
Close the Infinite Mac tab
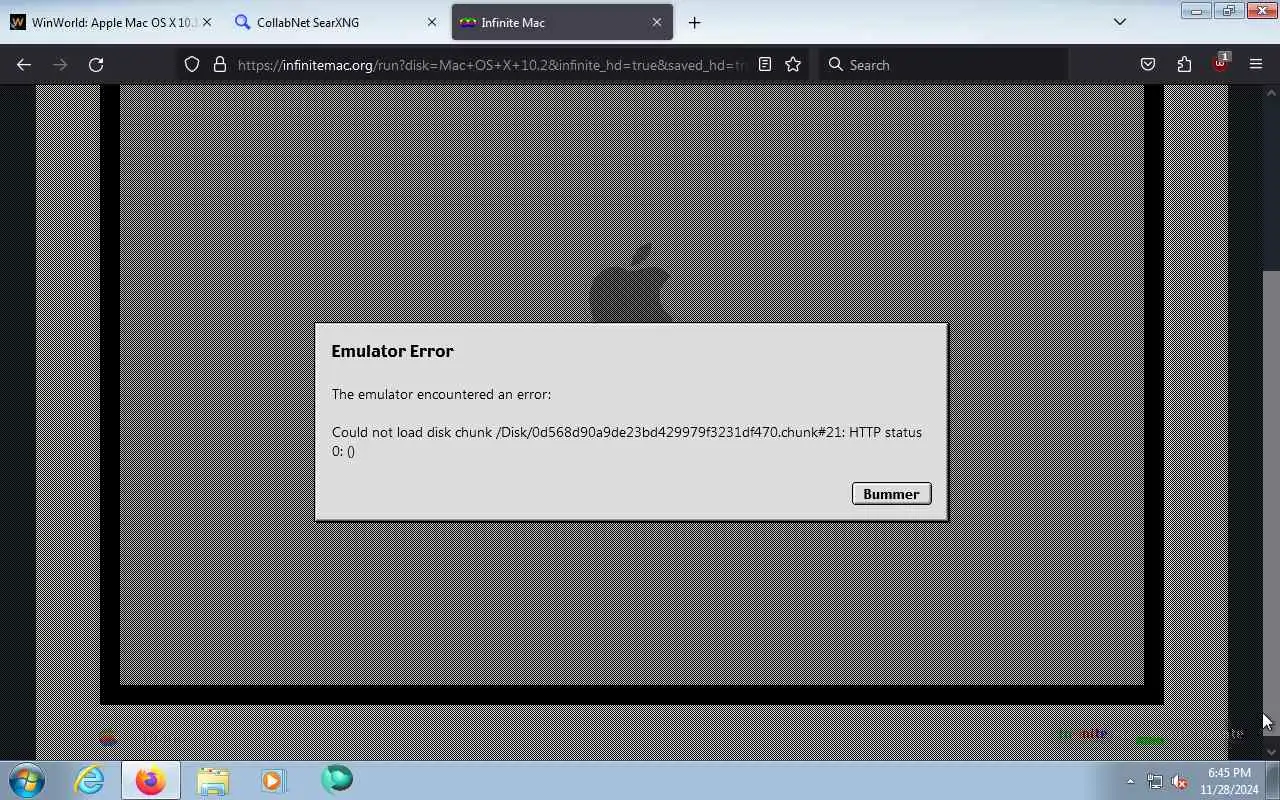coord(657,22)
